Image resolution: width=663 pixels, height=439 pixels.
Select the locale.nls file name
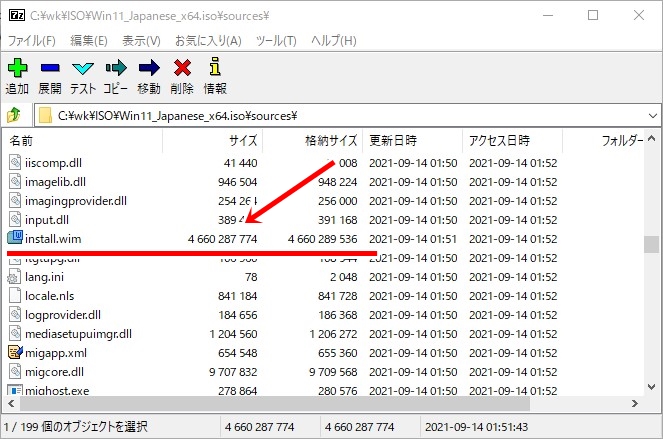(49, 296)
